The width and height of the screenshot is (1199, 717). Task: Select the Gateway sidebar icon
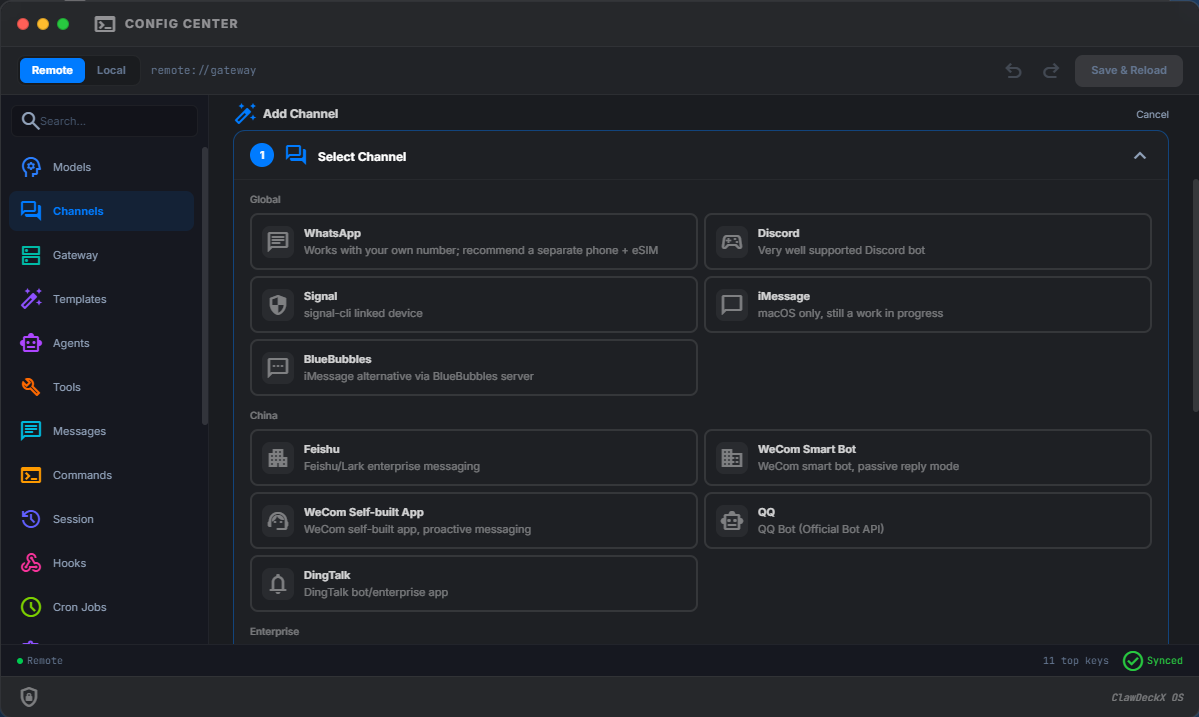(x=74, y=255)
